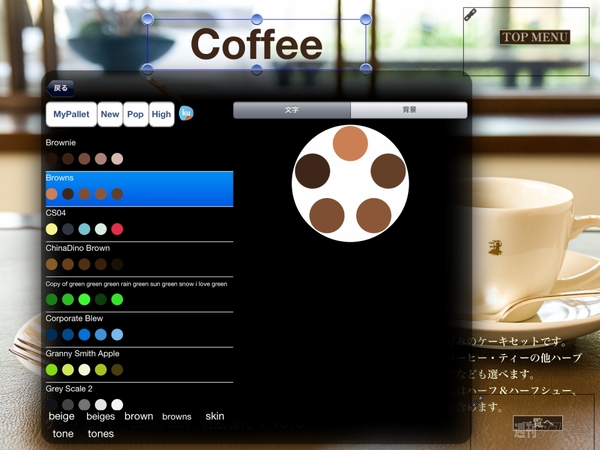The image size is (600, 450).
Task: Pick the lightest blue swatch in Corporate Blew
Action: click(x=117, y=334)
